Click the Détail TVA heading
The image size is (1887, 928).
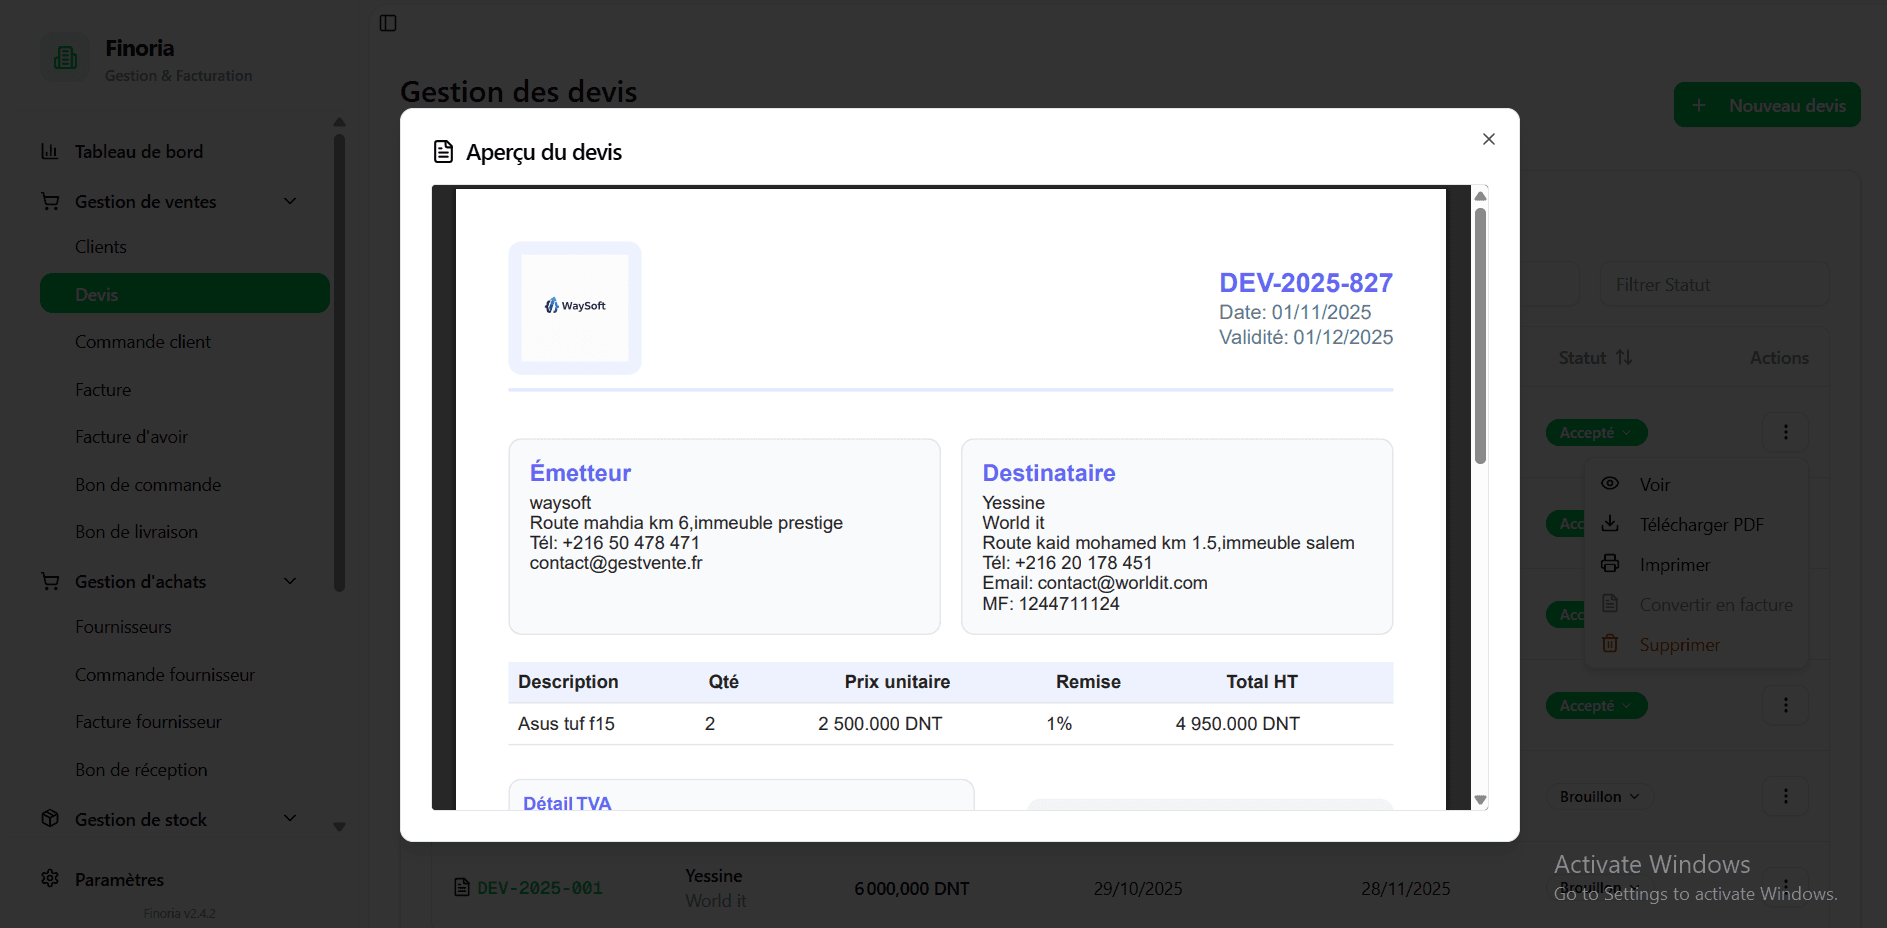click(x=567, y=803)
